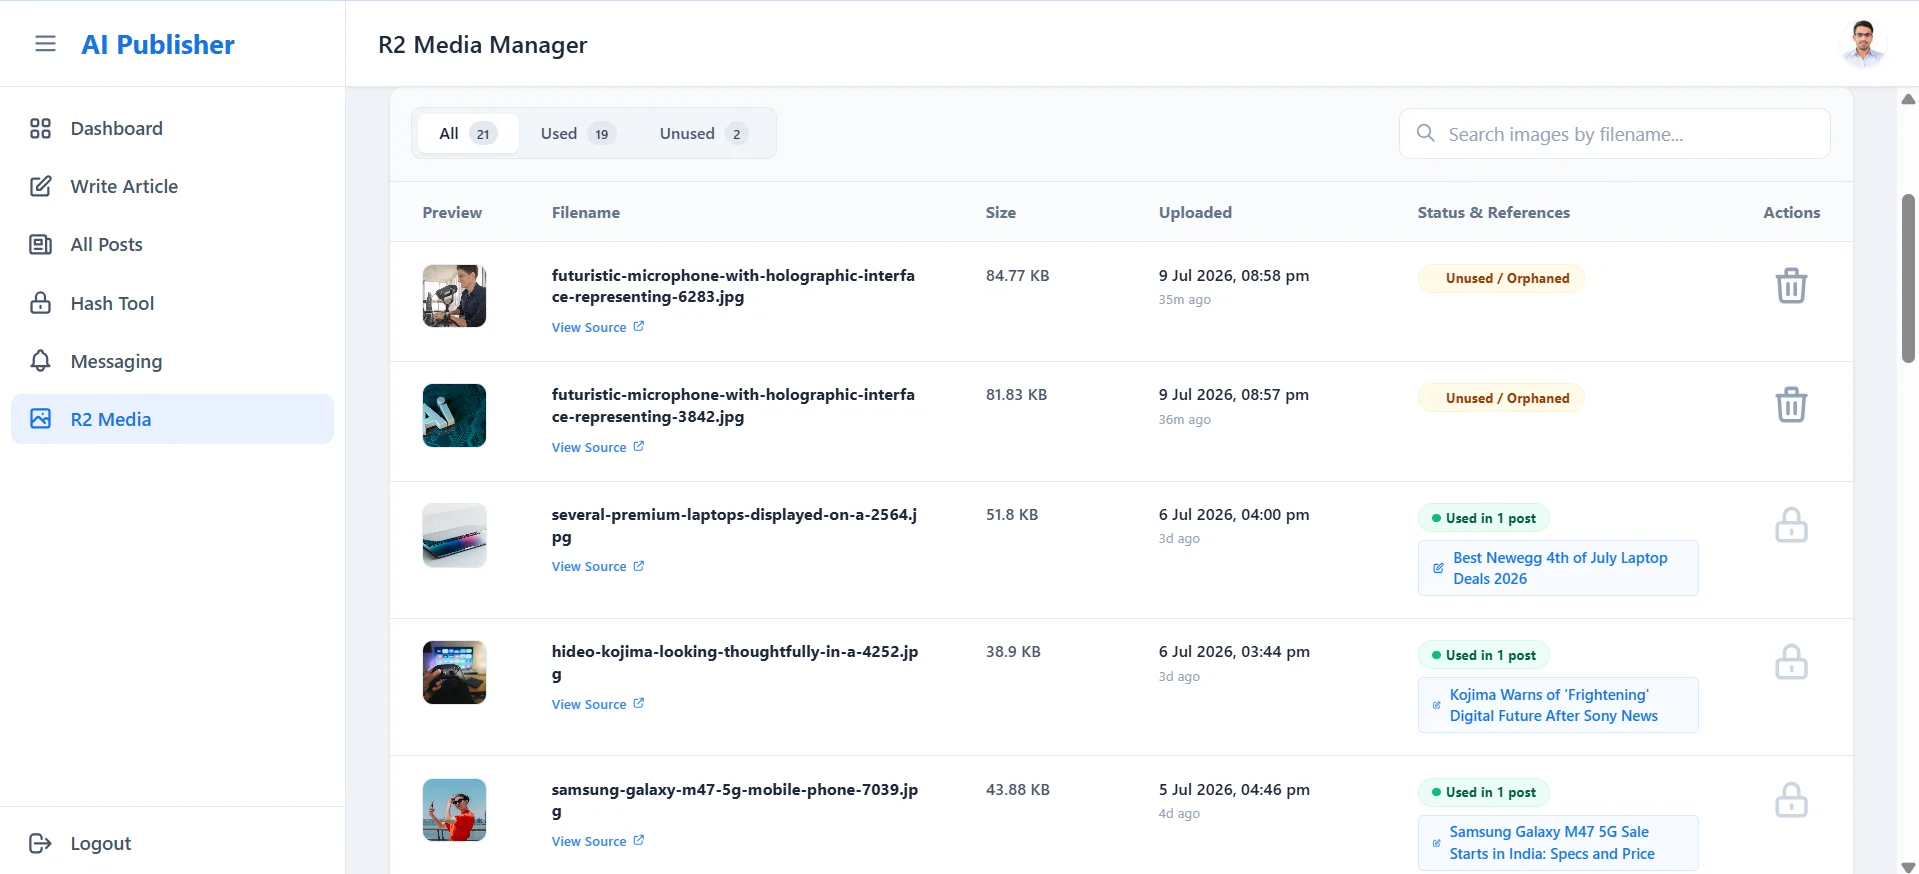Image resolution: width=1919 pixels, height=874 pixels.
Task: Click Used in 1 post badge for laptops image
Action: tap(1484, 518)
